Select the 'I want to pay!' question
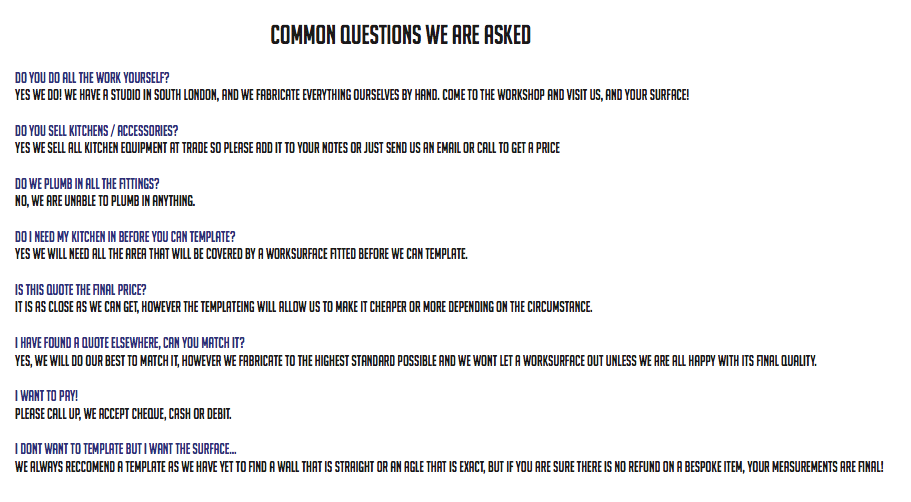The image size is (911, 502). coord(46,396)
